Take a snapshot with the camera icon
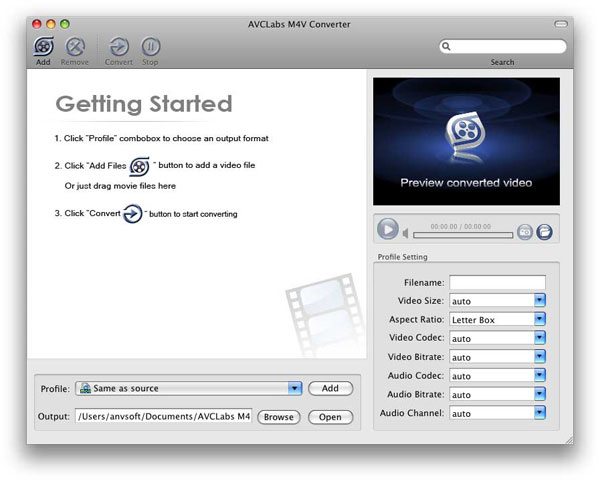 pyautogui.click(x=525, y=232)
